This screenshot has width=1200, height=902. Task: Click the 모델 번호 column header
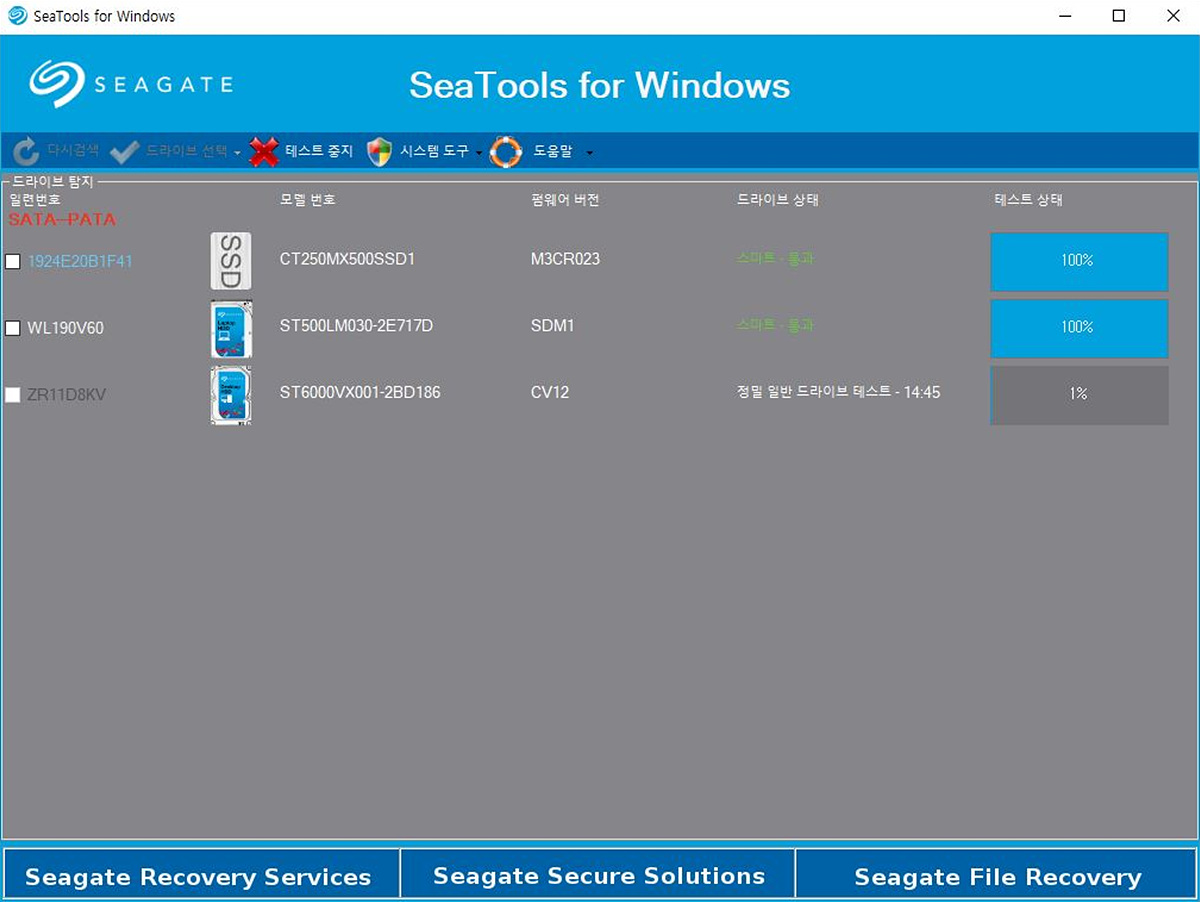tap(308, 200)
